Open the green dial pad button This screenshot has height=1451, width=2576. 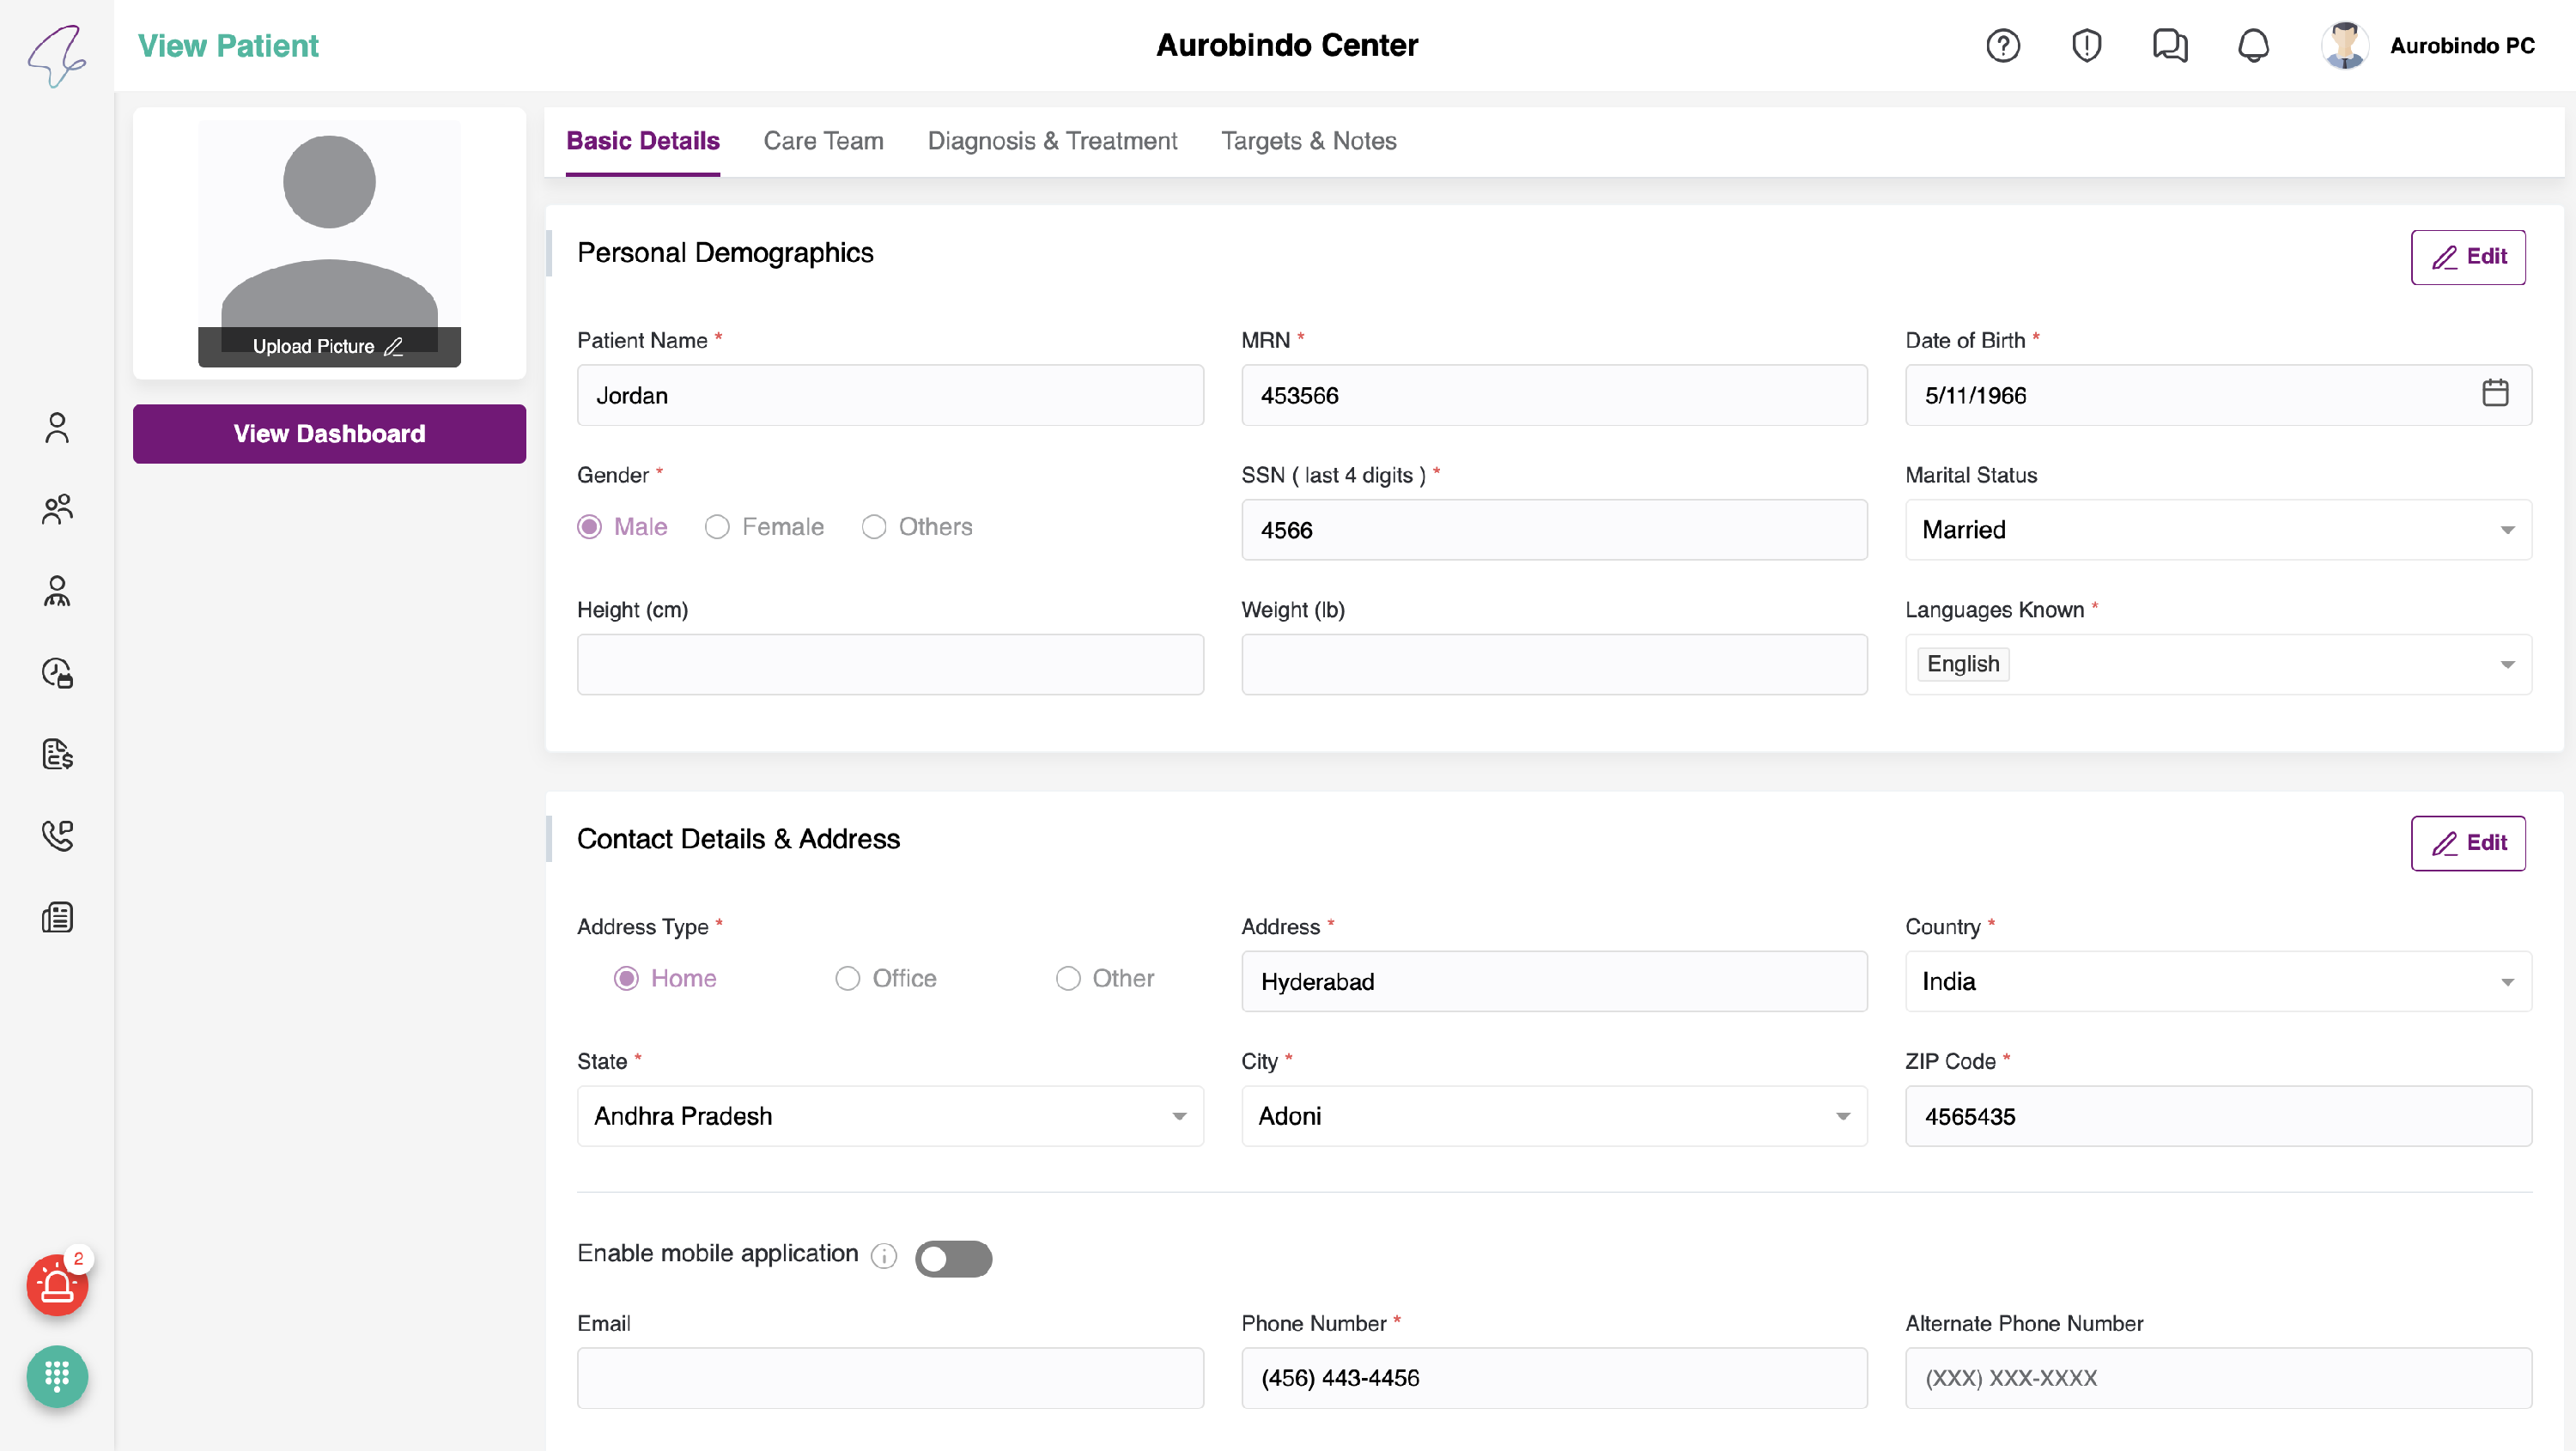pos(57,1377)
